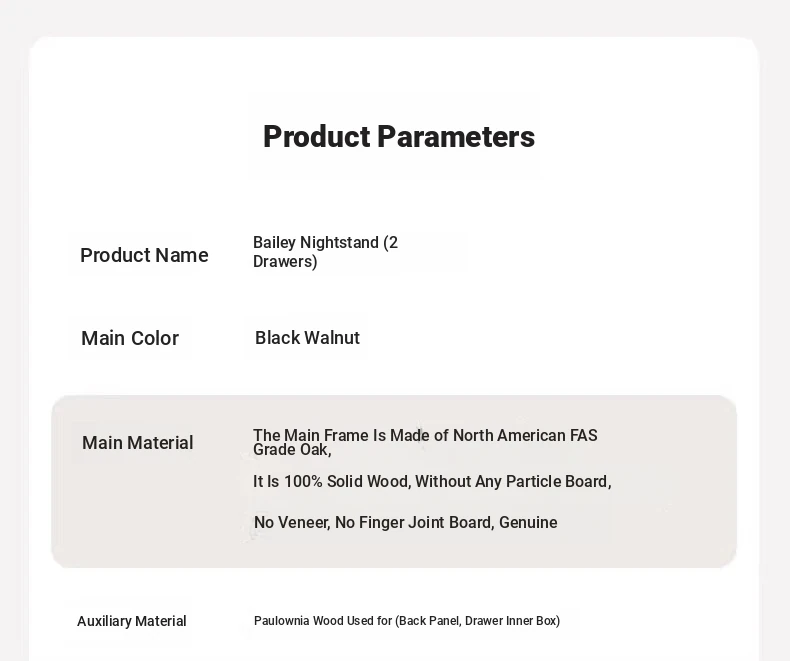This screenshot has height=661, width=790.
Task: Select the Auxiliary Material label
Action: click(x=131, y=621)
